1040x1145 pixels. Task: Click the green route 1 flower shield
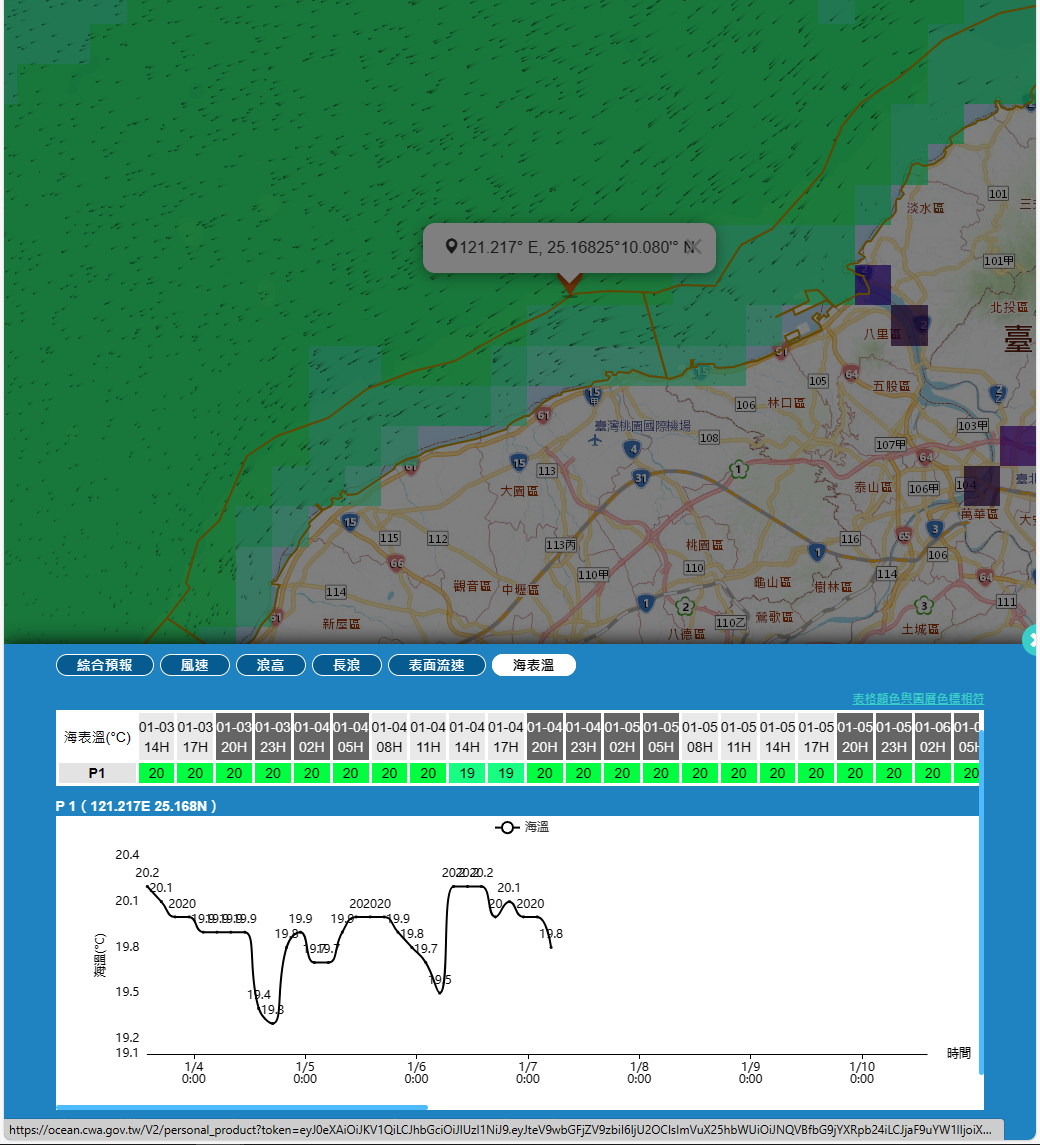click(x=738, y=468)
